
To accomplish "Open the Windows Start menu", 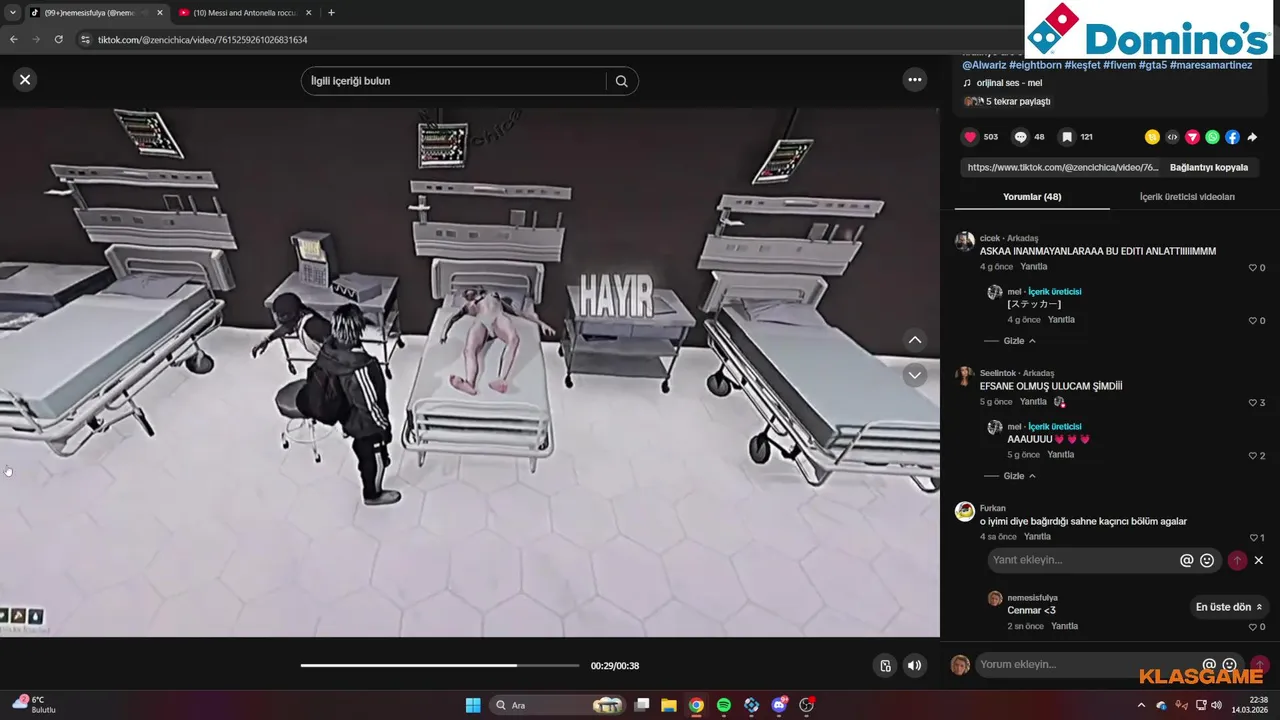I will click(x=472, y=705).
